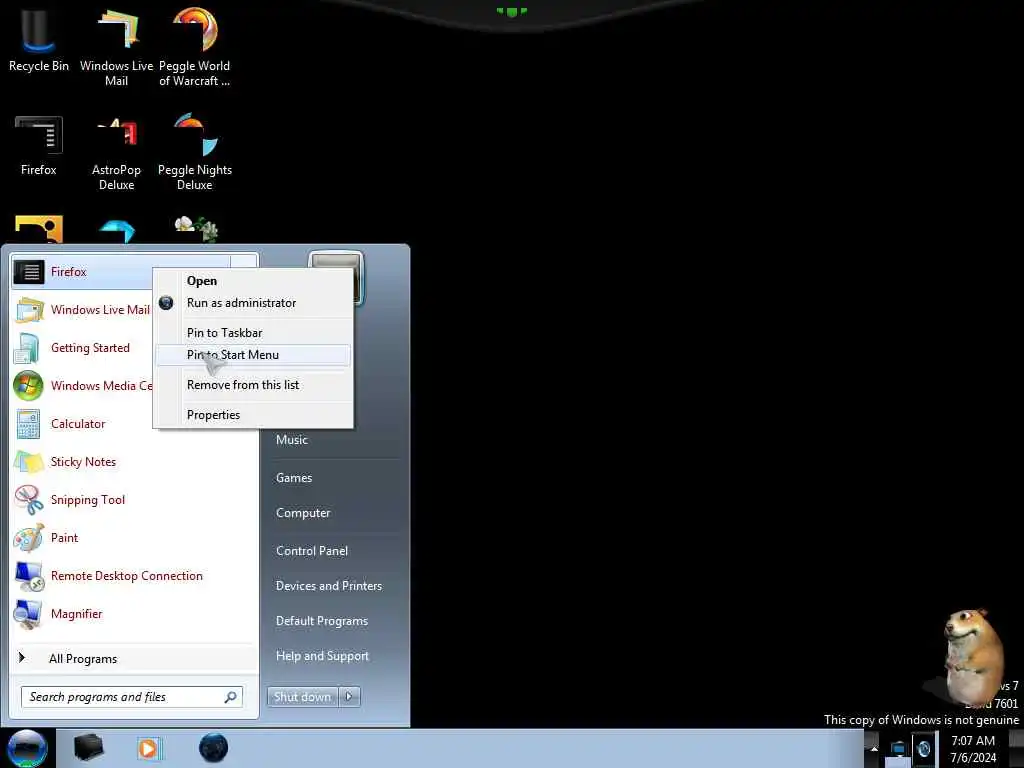Click the Calculator text label

point(78,424)
